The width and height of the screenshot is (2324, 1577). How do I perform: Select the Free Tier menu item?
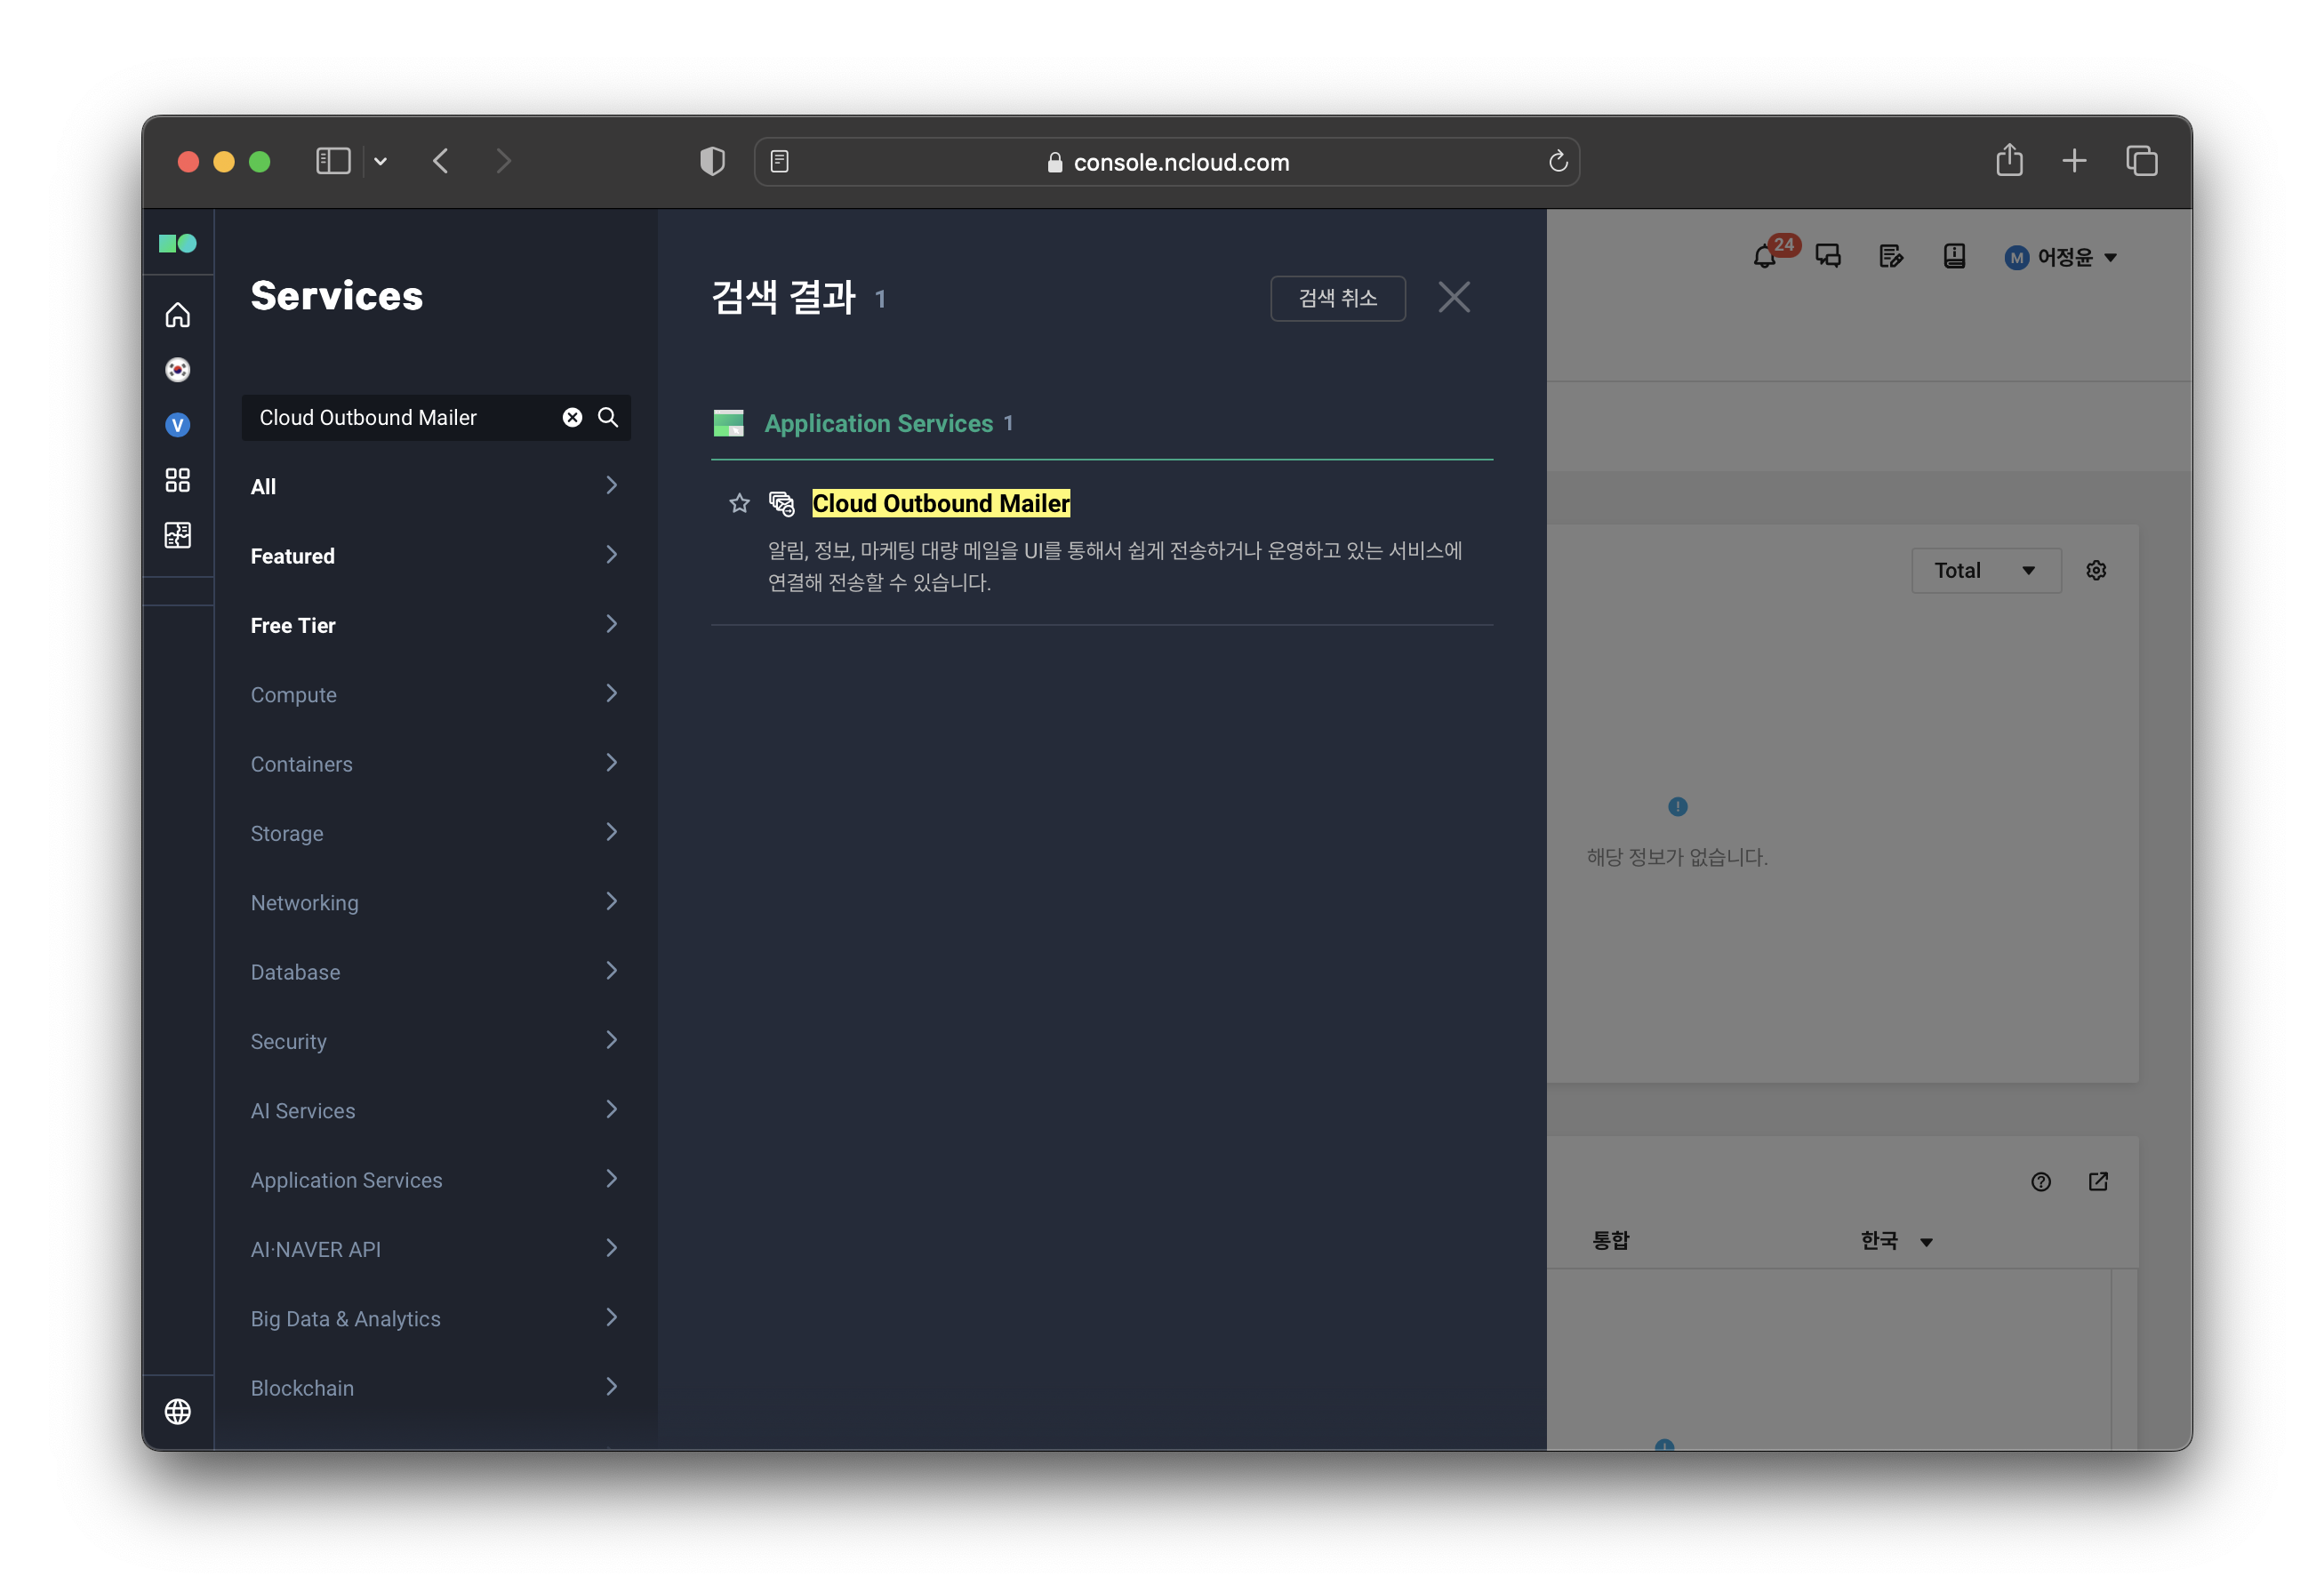tap(434, 625)
